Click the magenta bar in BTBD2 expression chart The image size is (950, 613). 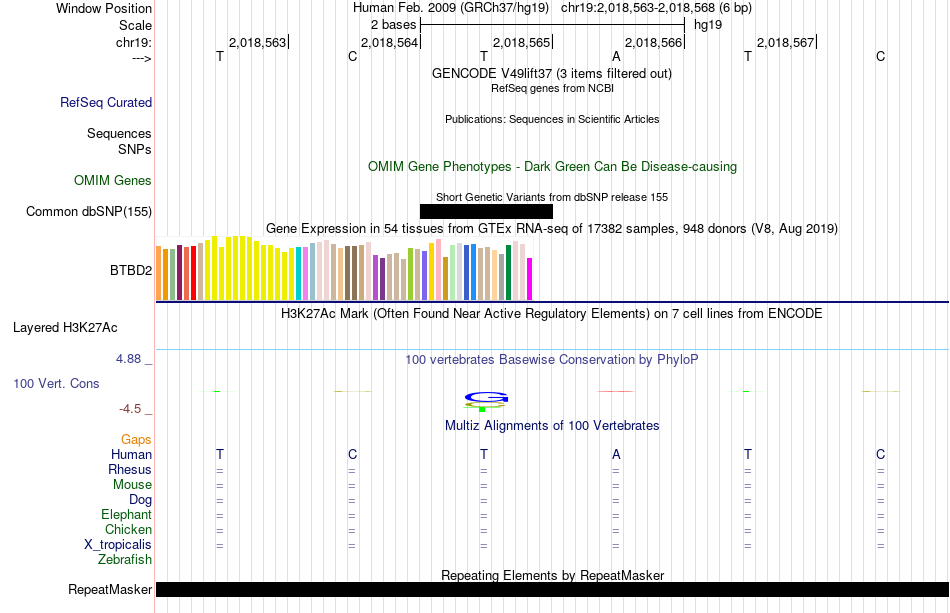[x=530, y=279]
